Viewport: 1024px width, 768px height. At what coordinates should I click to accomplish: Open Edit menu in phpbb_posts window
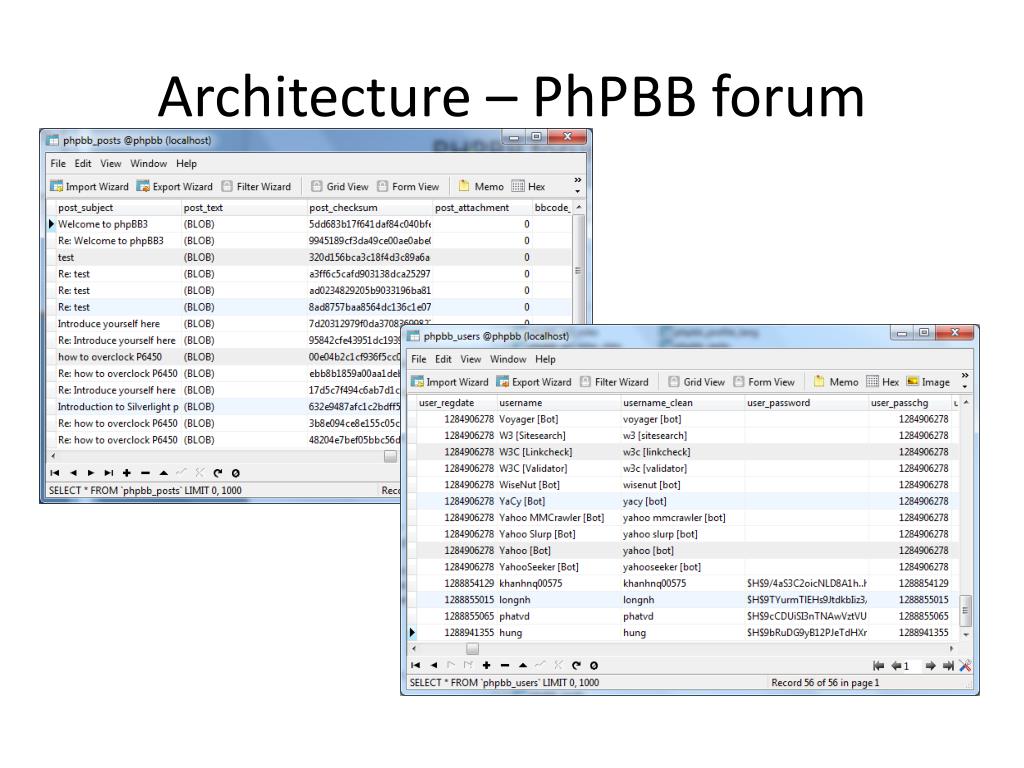[83, 163]
